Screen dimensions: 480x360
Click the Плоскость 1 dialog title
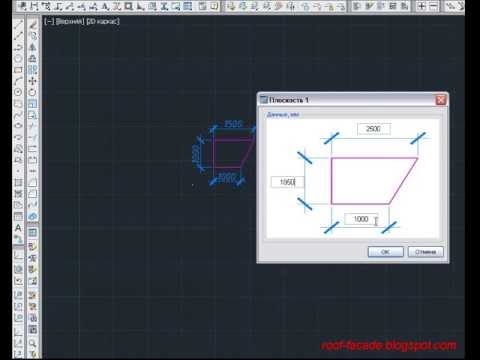click(x=289, y=100)
